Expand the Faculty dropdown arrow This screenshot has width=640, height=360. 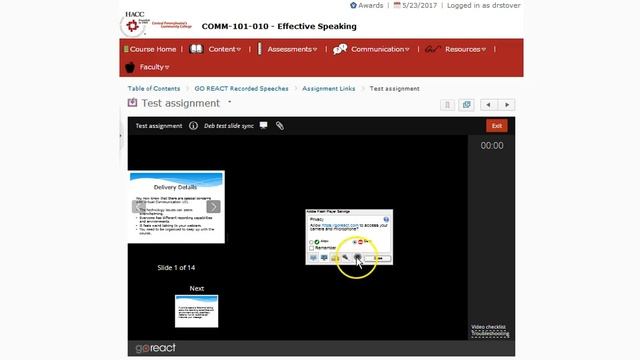point(167,67)
